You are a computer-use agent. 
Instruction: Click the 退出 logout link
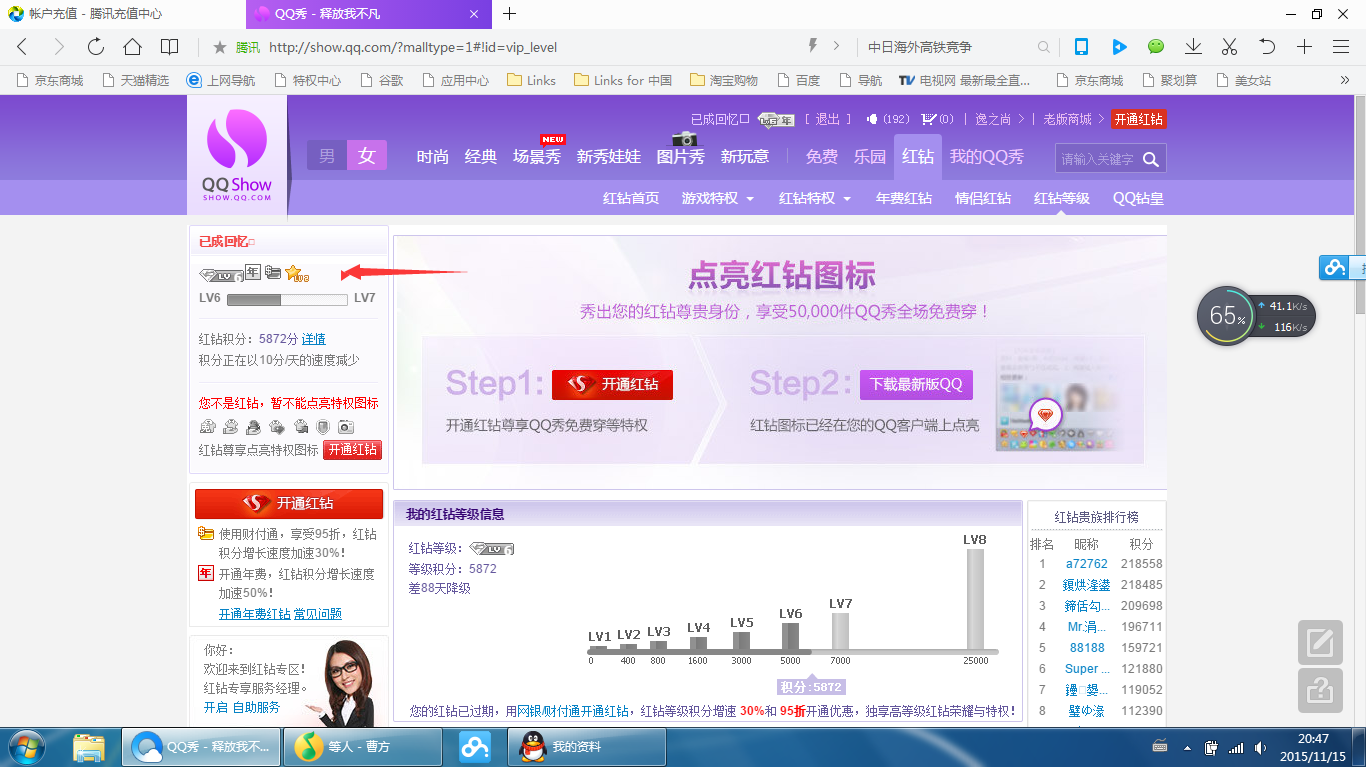click(827, 119)
